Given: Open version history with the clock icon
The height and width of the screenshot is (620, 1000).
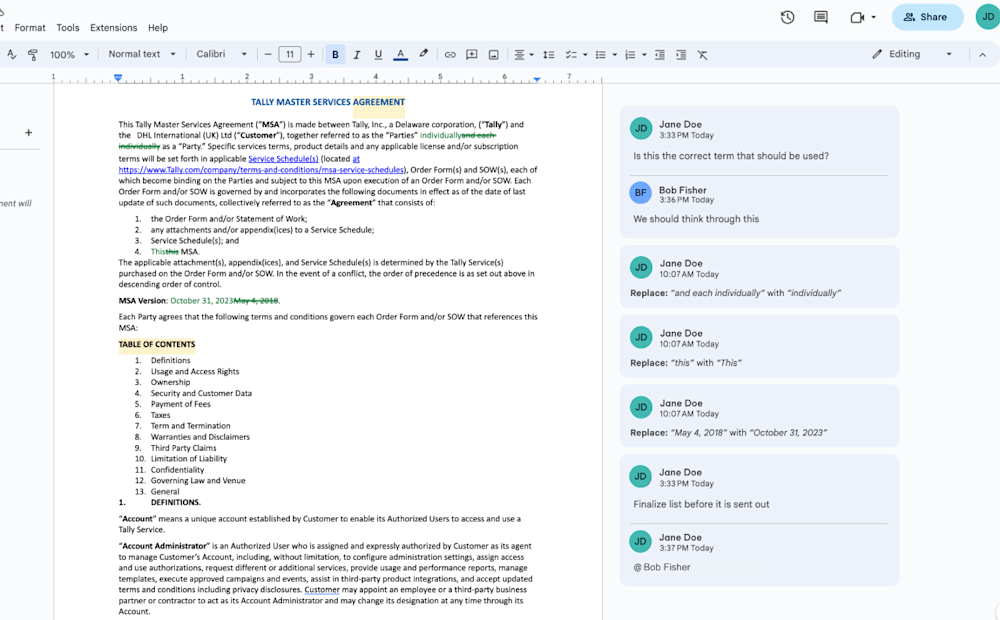Looking at the screenshot, I should 787,17.
